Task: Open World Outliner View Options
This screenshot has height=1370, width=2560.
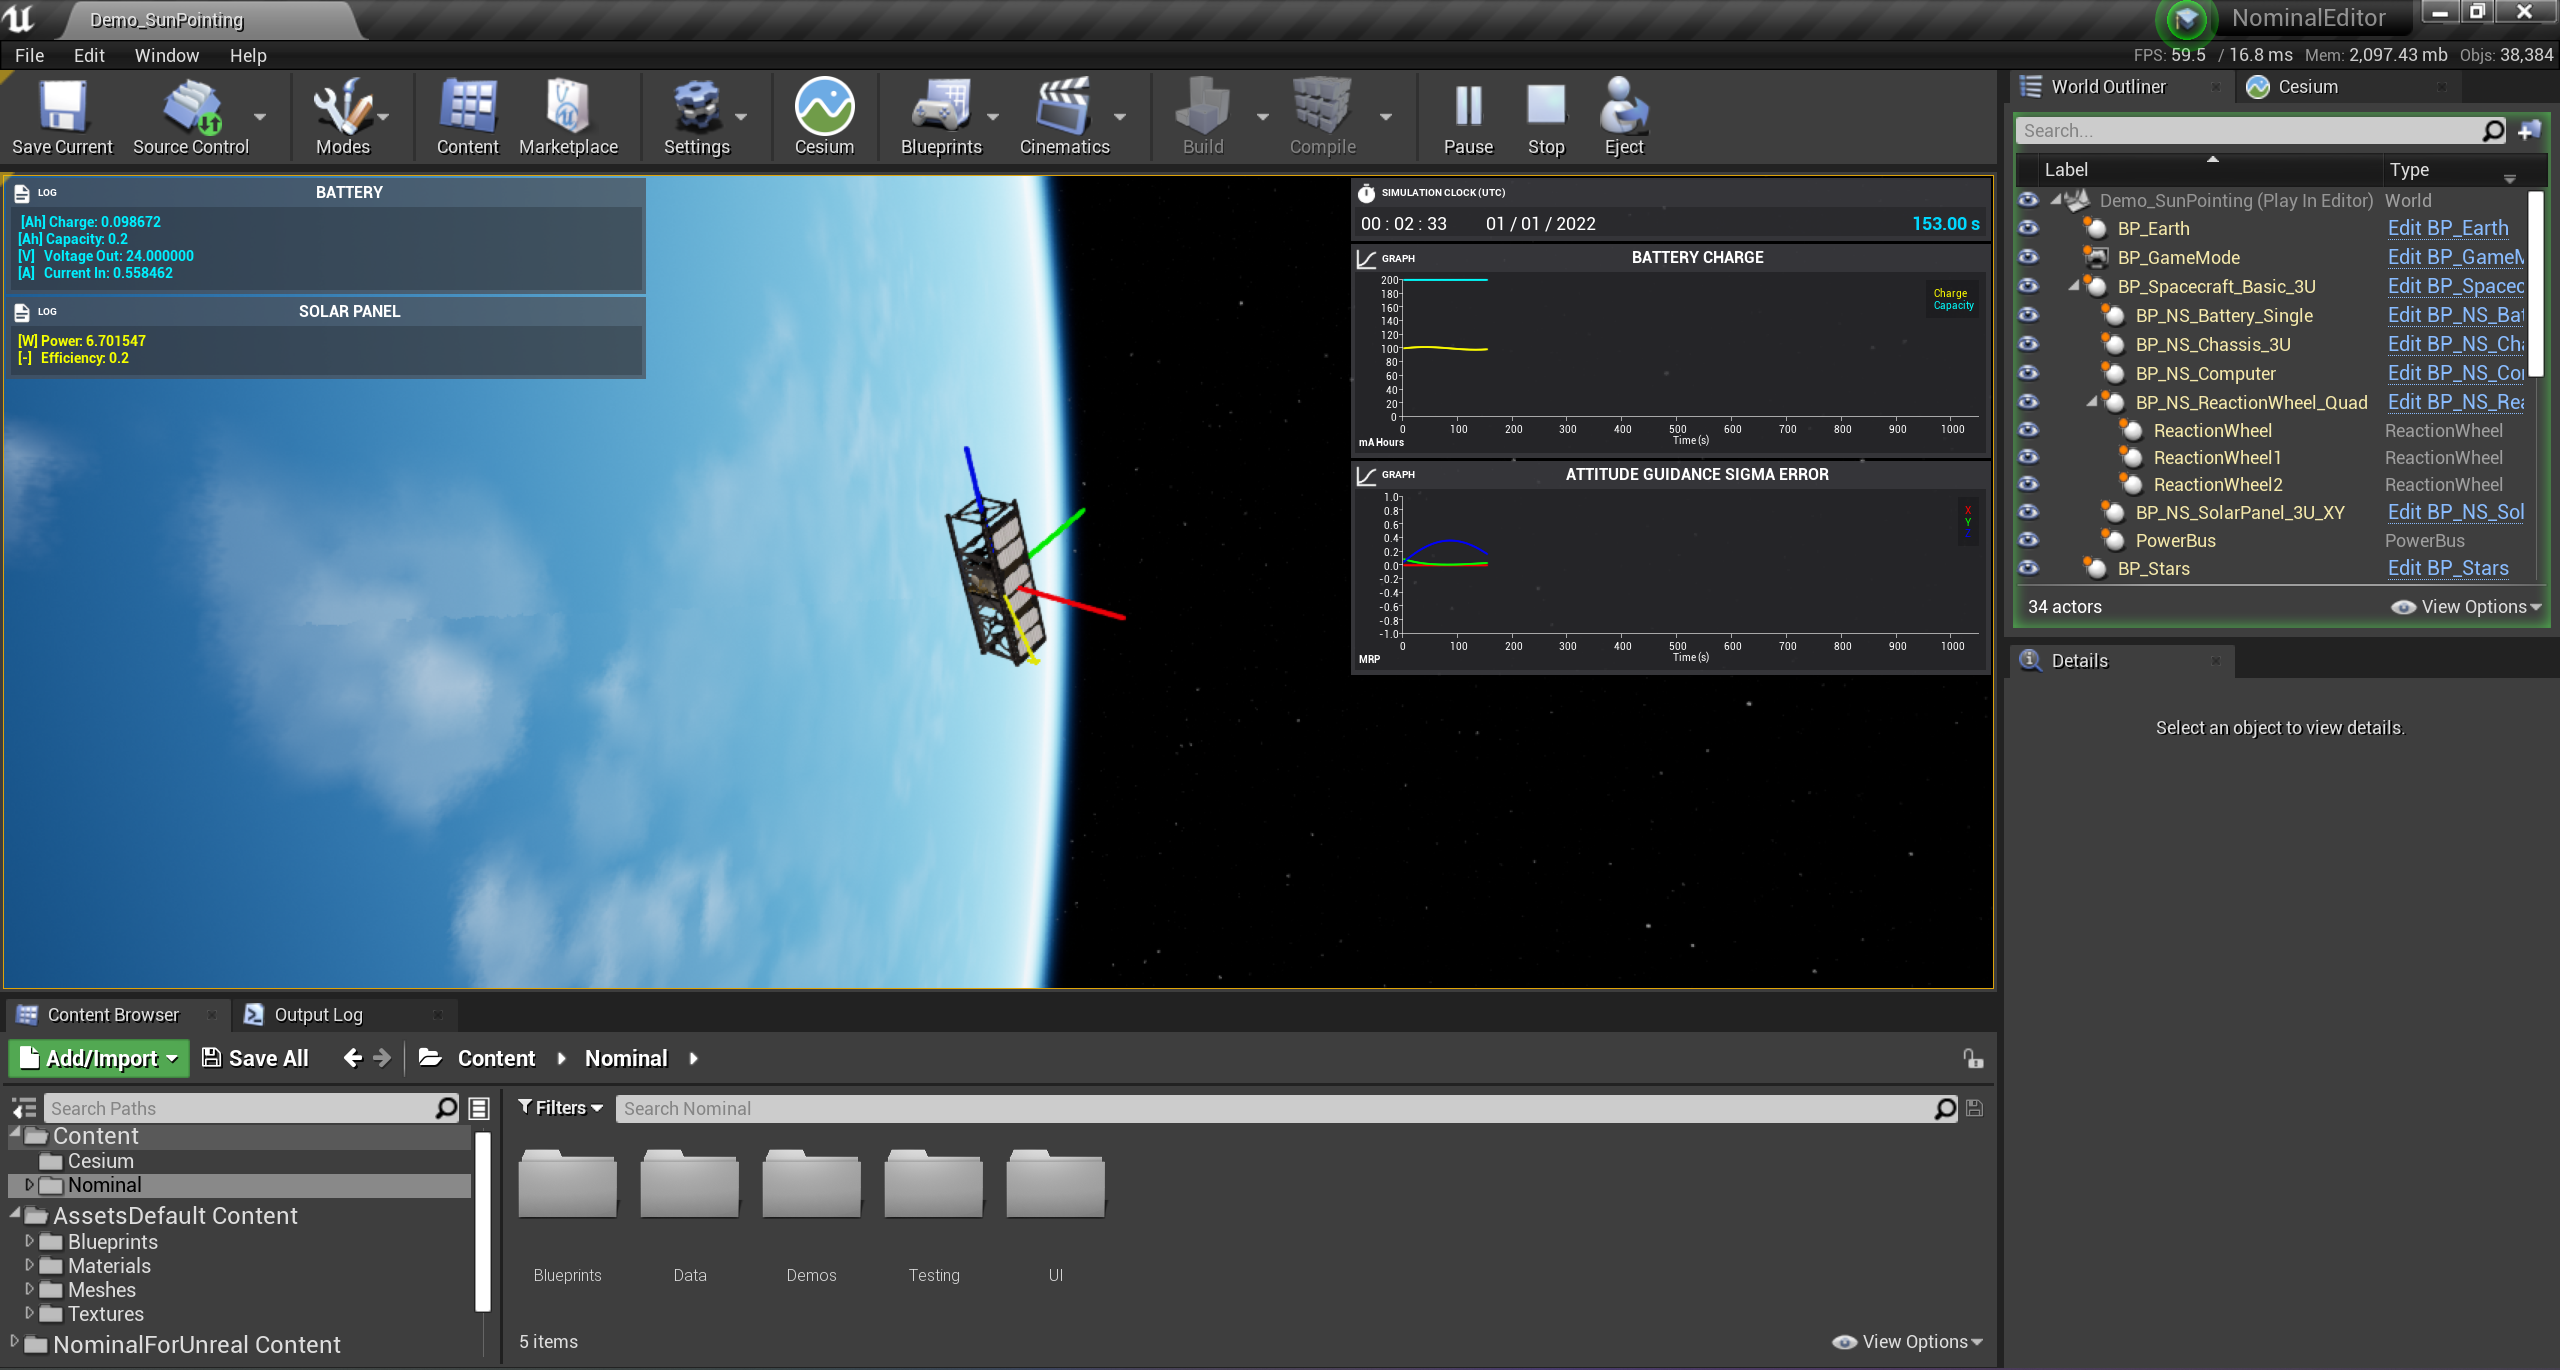Action: coord(2466,607)
